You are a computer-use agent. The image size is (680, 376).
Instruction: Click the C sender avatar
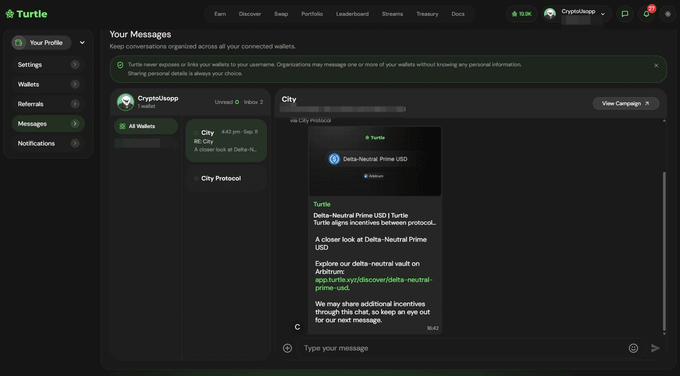[297, 327]
